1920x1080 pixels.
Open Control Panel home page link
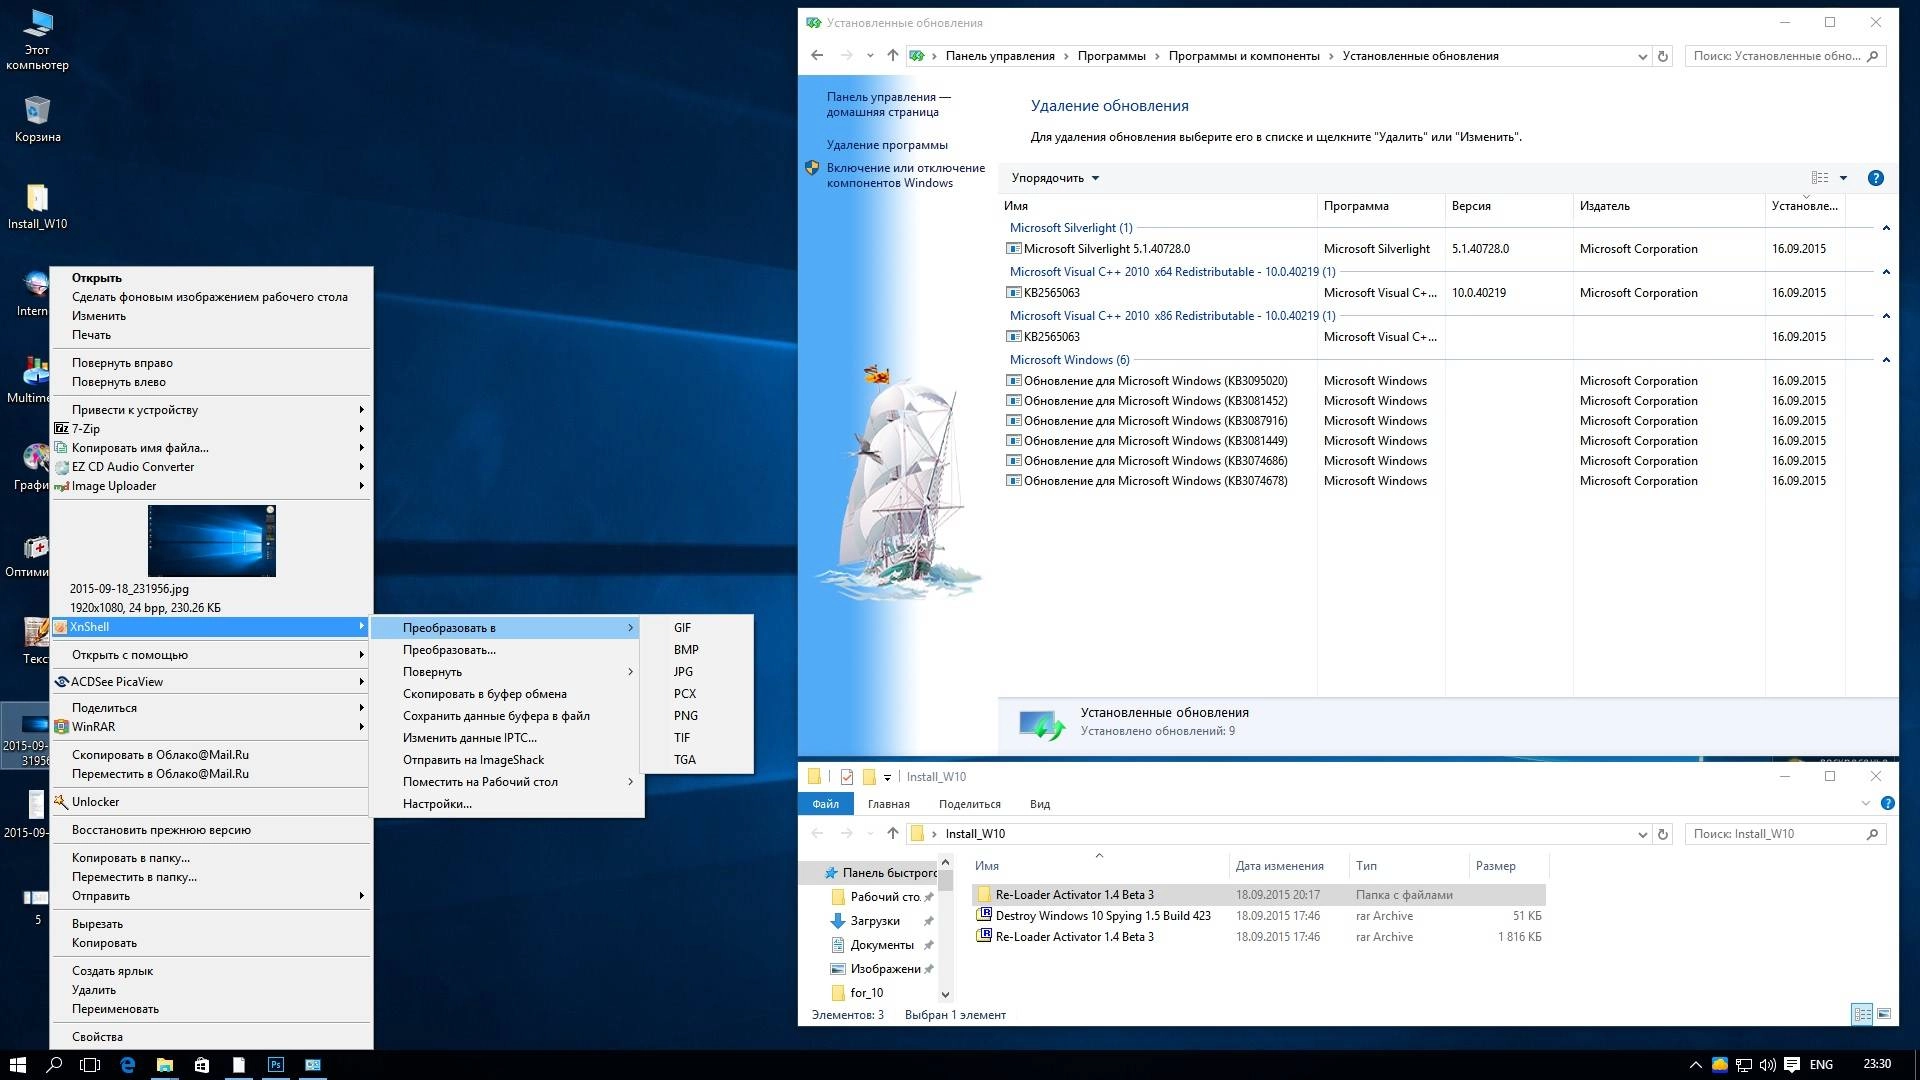coord(888,104)
